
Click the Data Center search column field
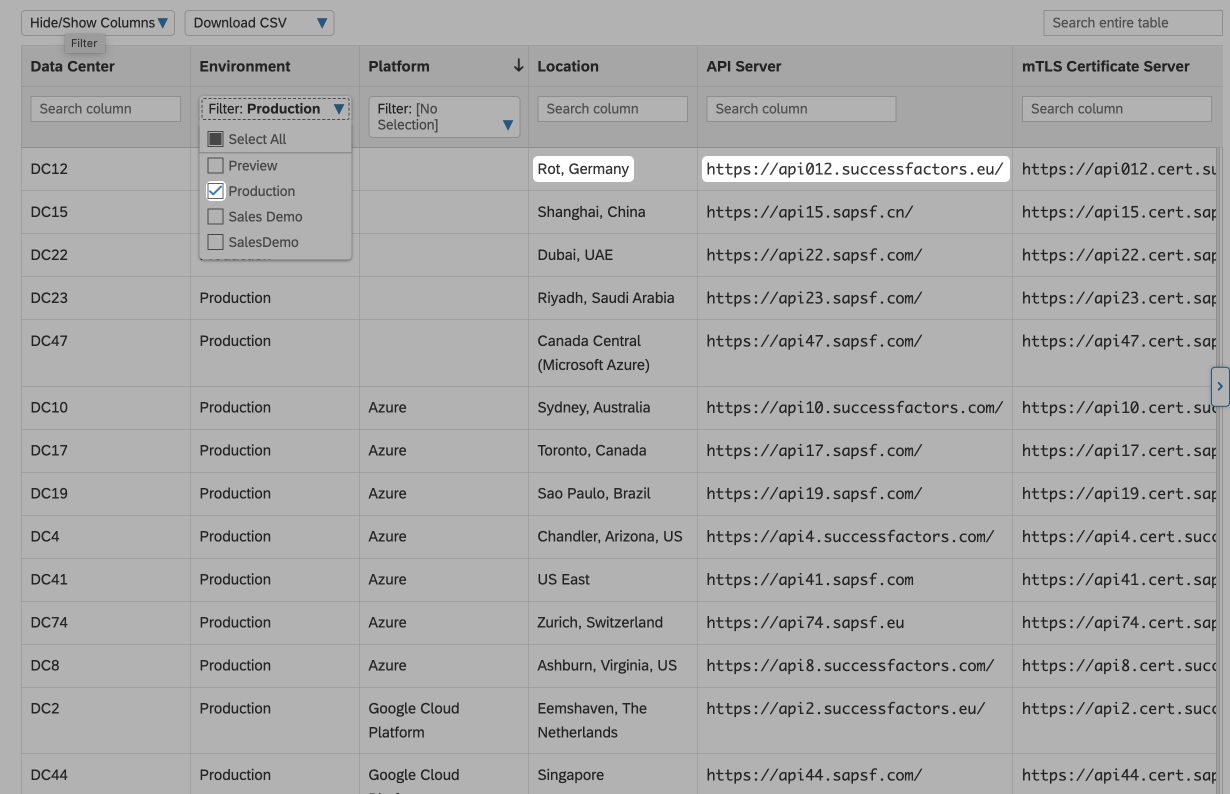(x=105, y=109)
